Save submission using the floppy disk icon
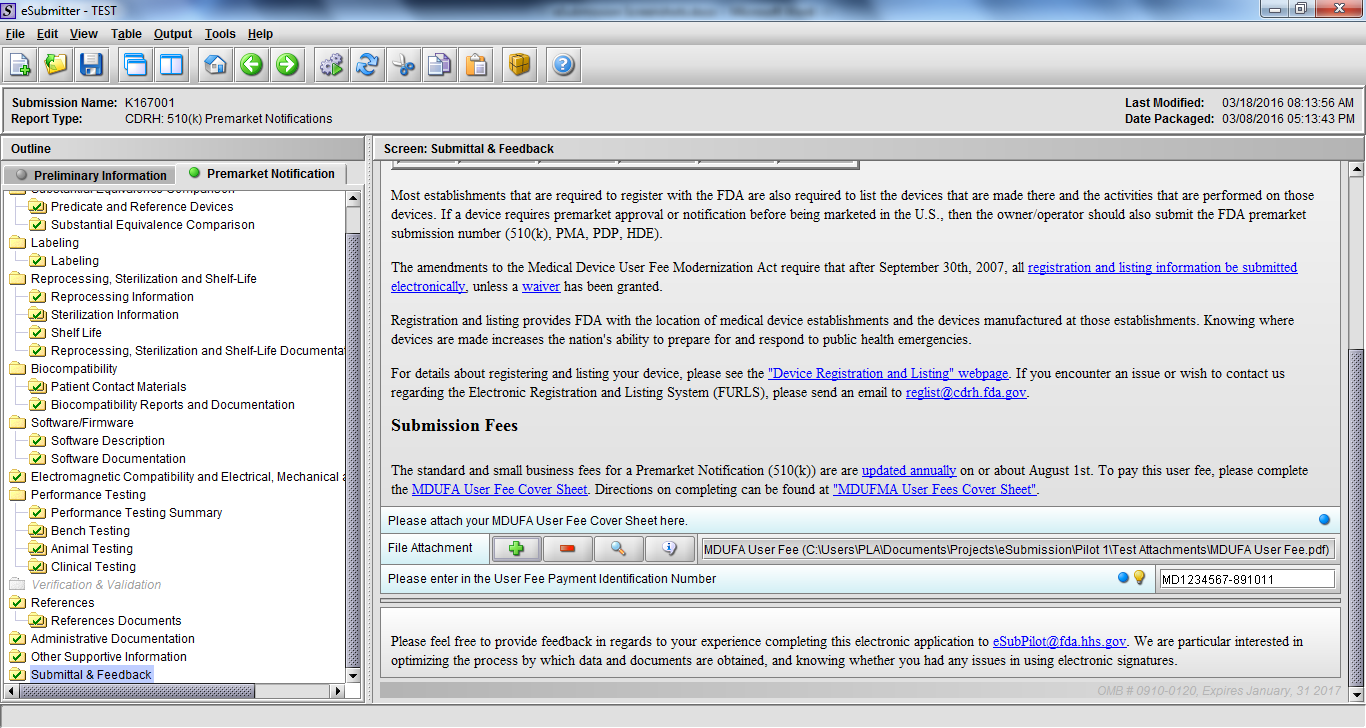Viewport: 1366px width, 728px height. pyautogui.click(x=92, y=66)
